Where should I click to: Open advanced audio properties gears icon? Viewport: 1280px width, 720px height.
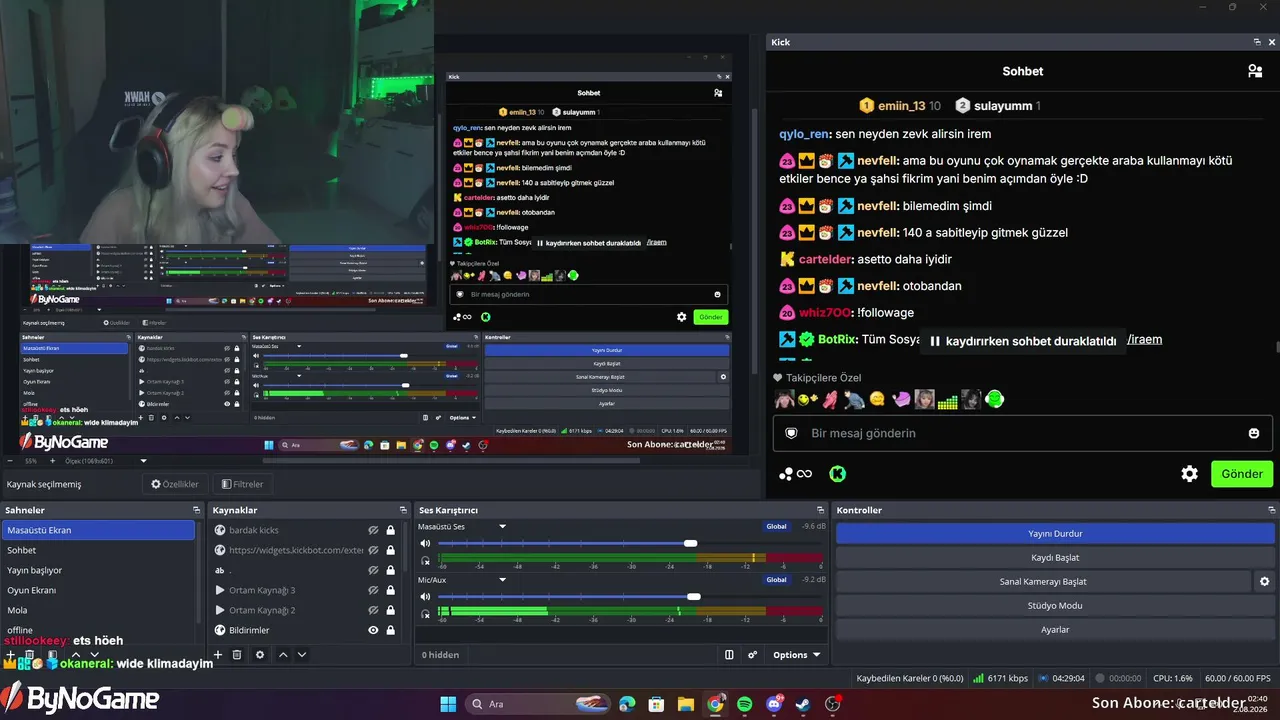753,655
